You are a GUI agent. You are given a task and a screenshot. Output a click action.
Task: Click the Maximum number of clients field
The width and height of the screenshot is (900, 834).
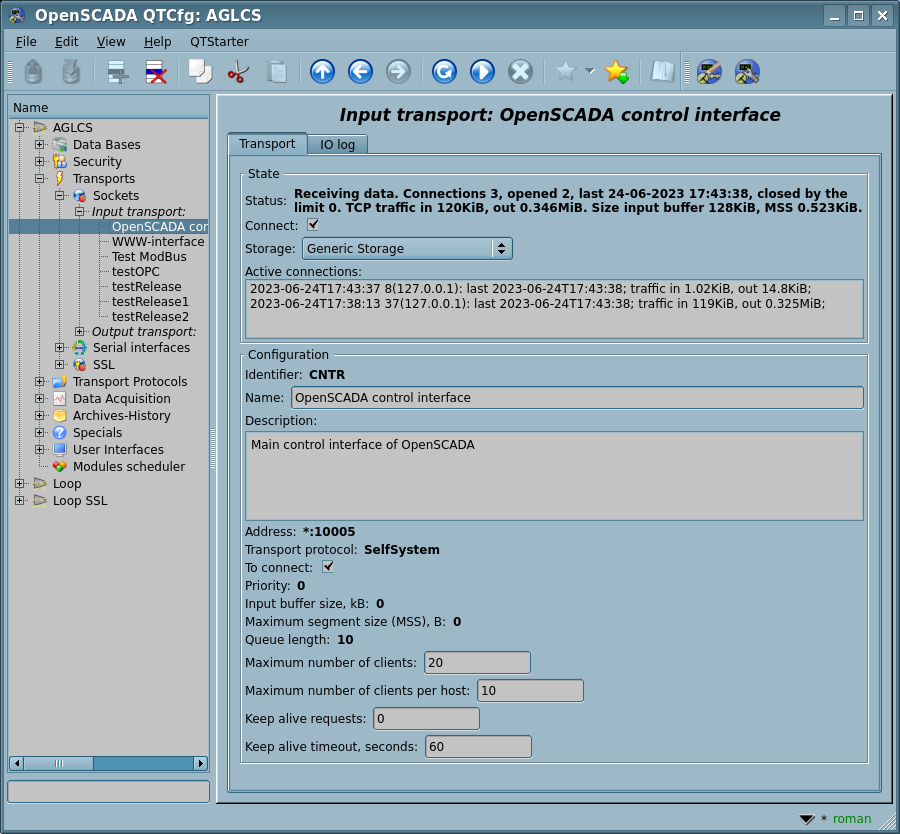(478, 662)
